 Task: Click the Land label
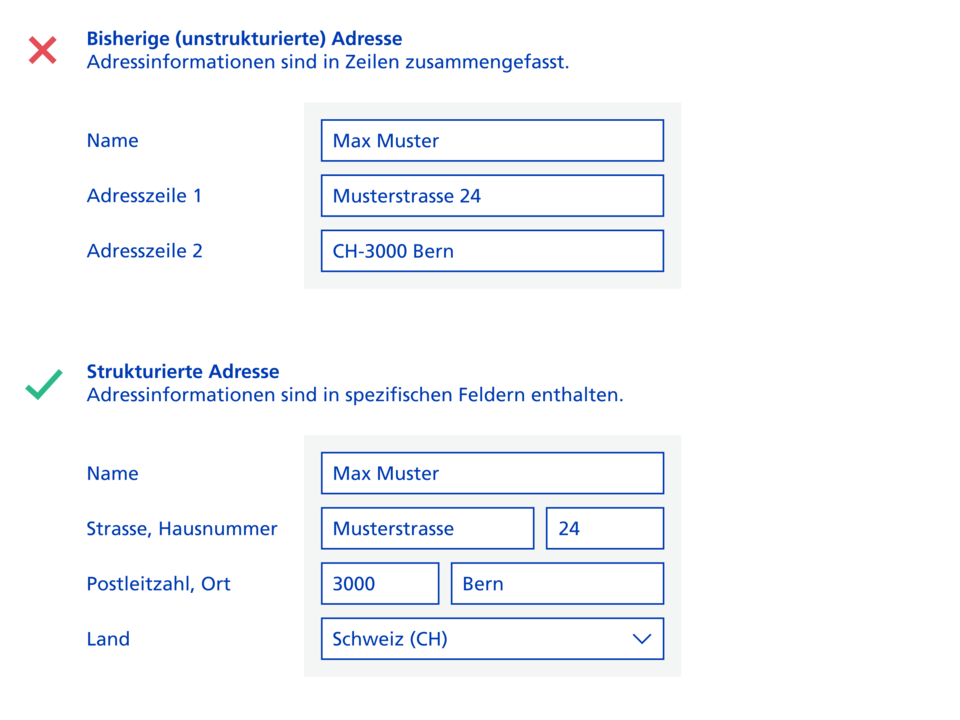(108, 639)
